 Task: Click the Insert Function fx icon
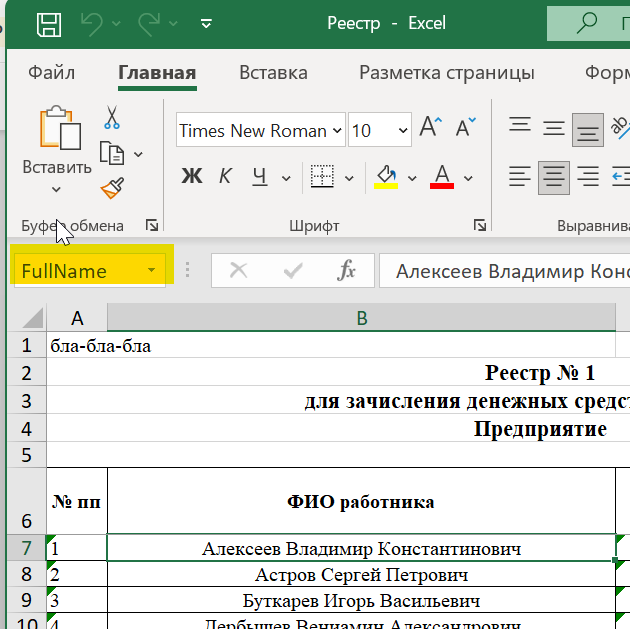click(347, 270)
